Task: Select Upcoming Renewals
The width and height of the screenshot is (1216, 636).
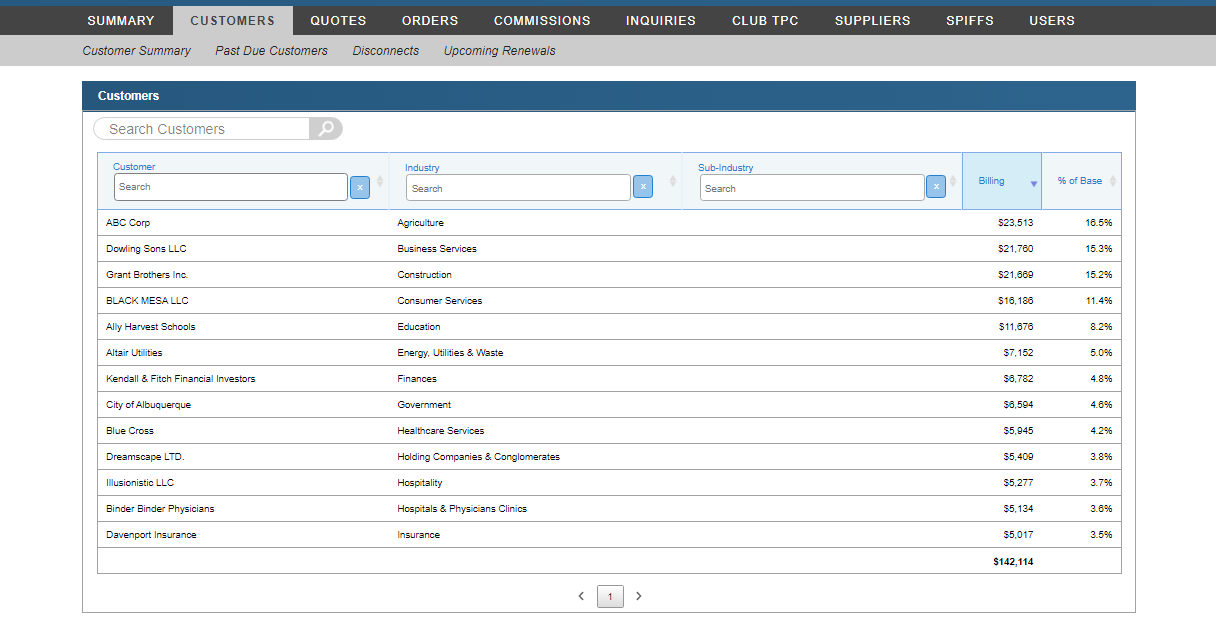Action: (x=499, y=50)
